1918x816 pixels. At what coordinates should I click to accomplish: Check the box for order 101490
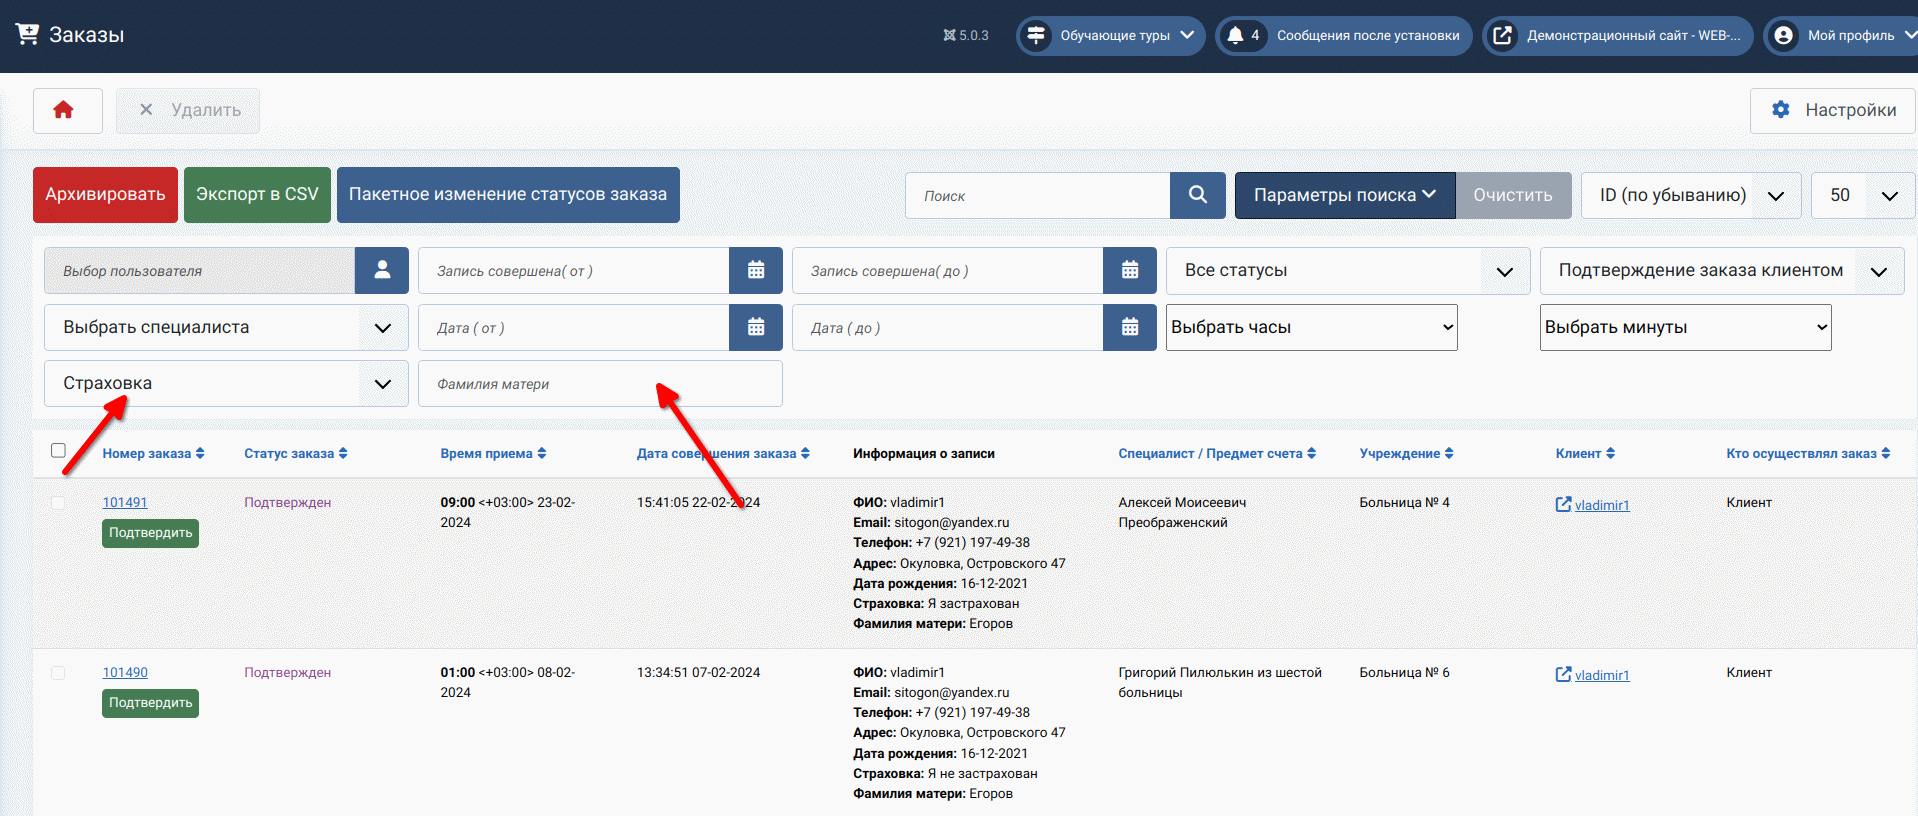[58, 672]
